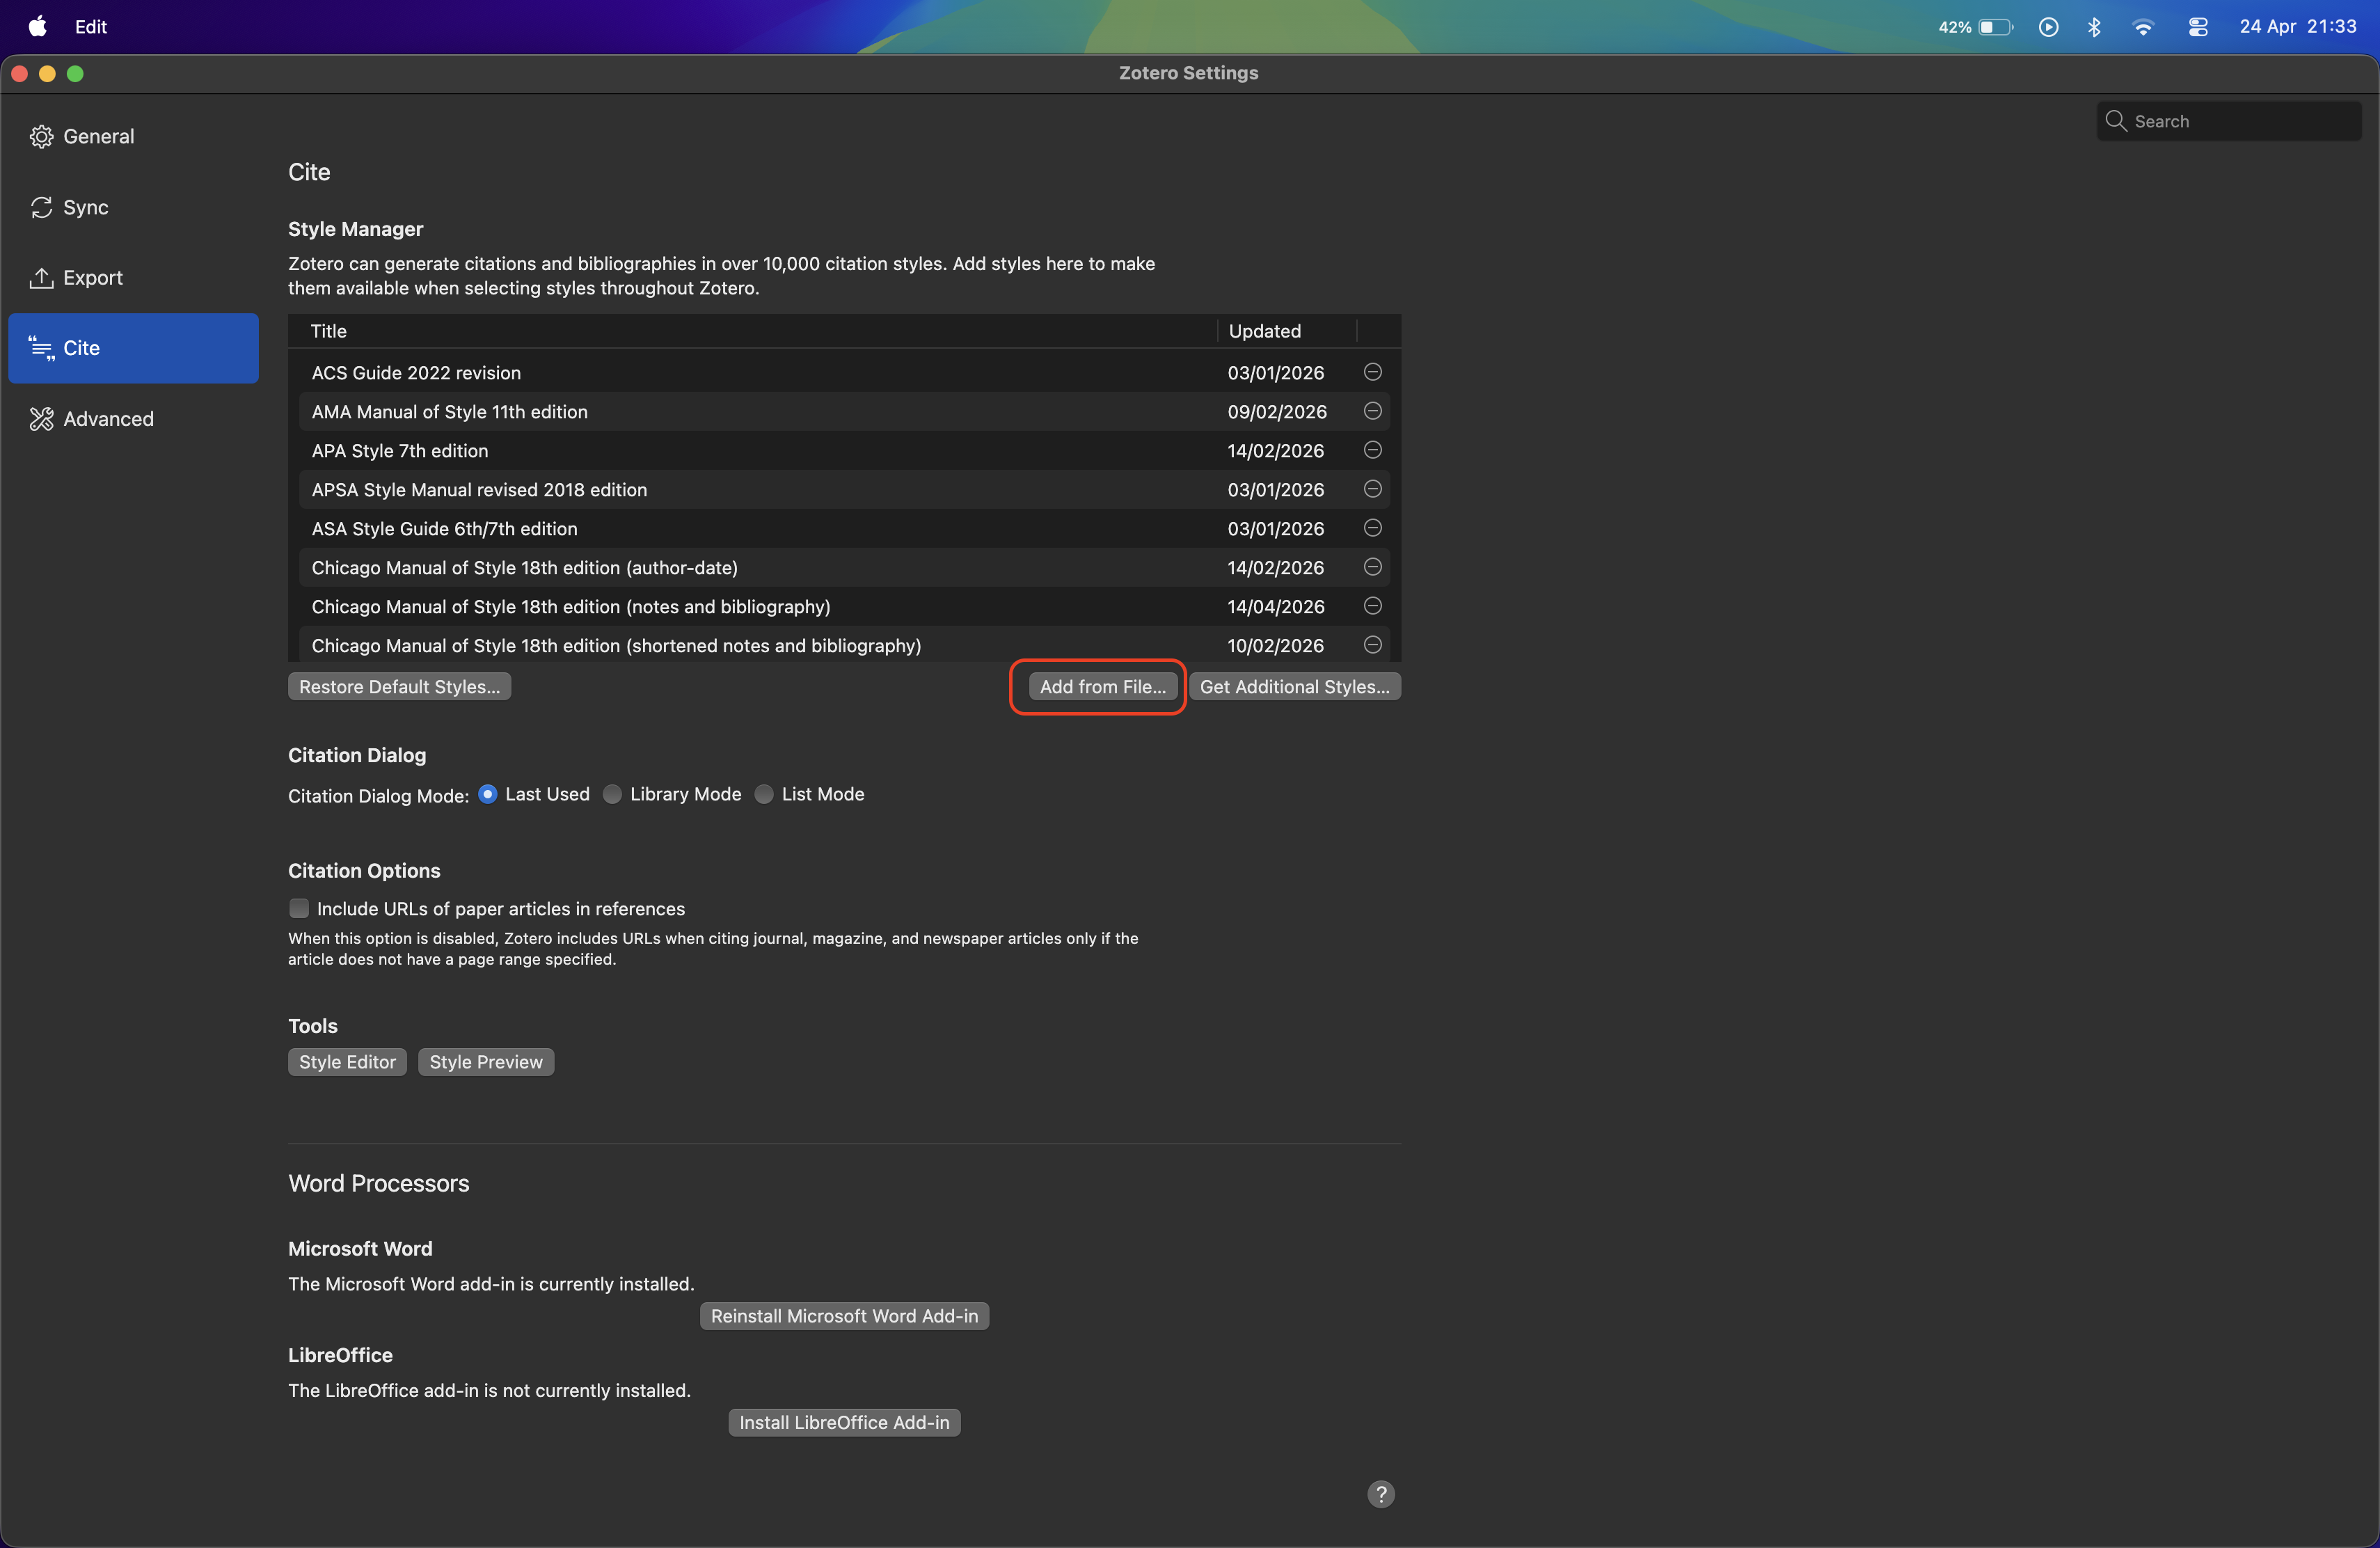Remove AMA Manual of Style 11th edition
This screenshot has height=1548, width=2380.
click(x=1372, y=411)
